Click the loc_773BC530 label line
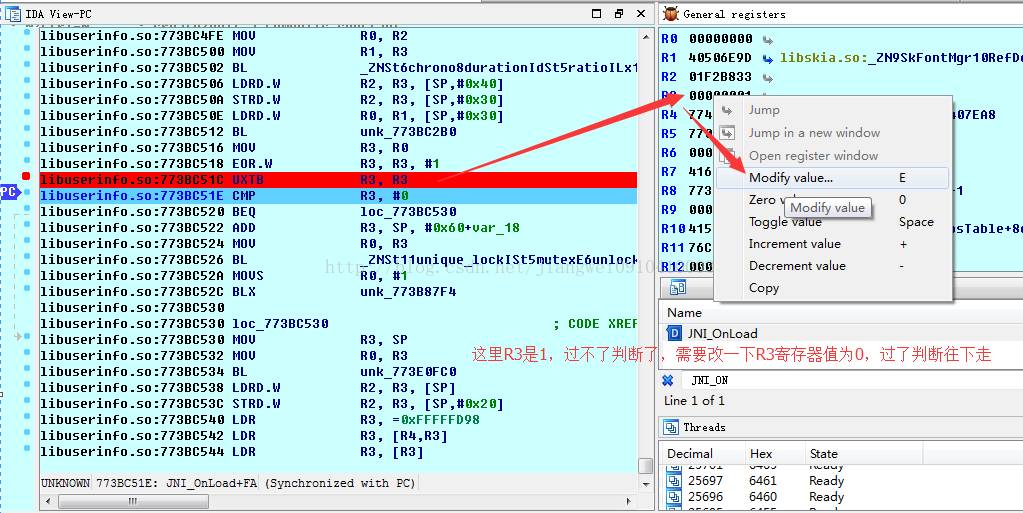 point(338,324)
